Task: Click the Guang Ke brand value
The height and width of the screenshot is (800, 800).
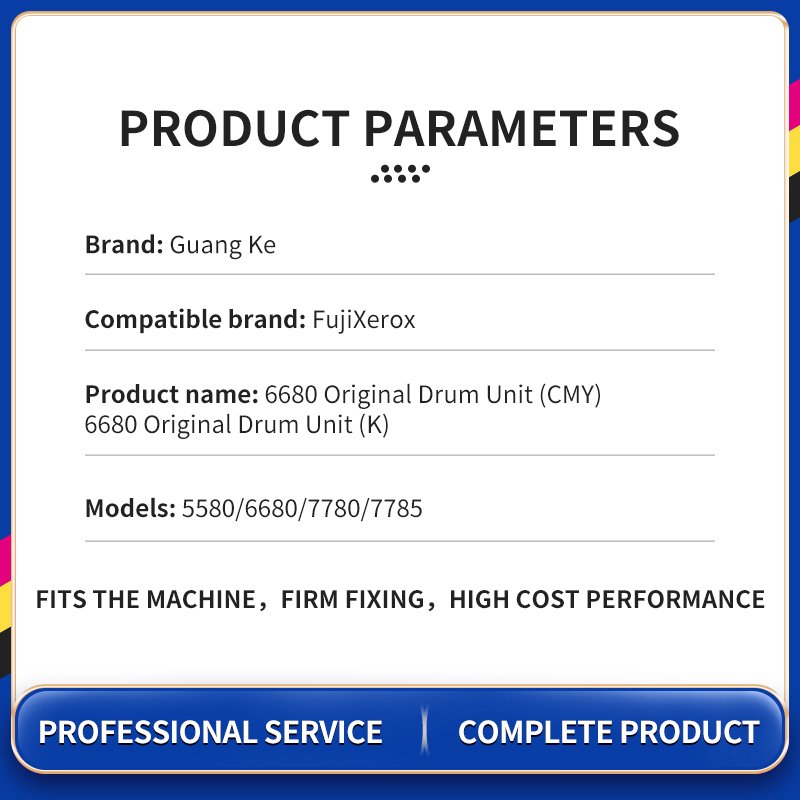Action: coord(222,245)
